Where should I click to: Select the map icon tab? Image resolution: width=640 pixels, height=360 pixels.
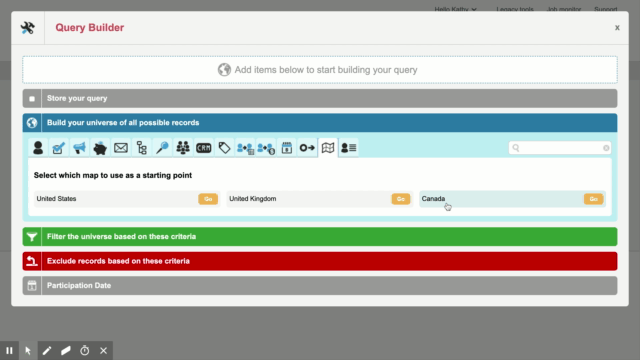pos(328,148)
